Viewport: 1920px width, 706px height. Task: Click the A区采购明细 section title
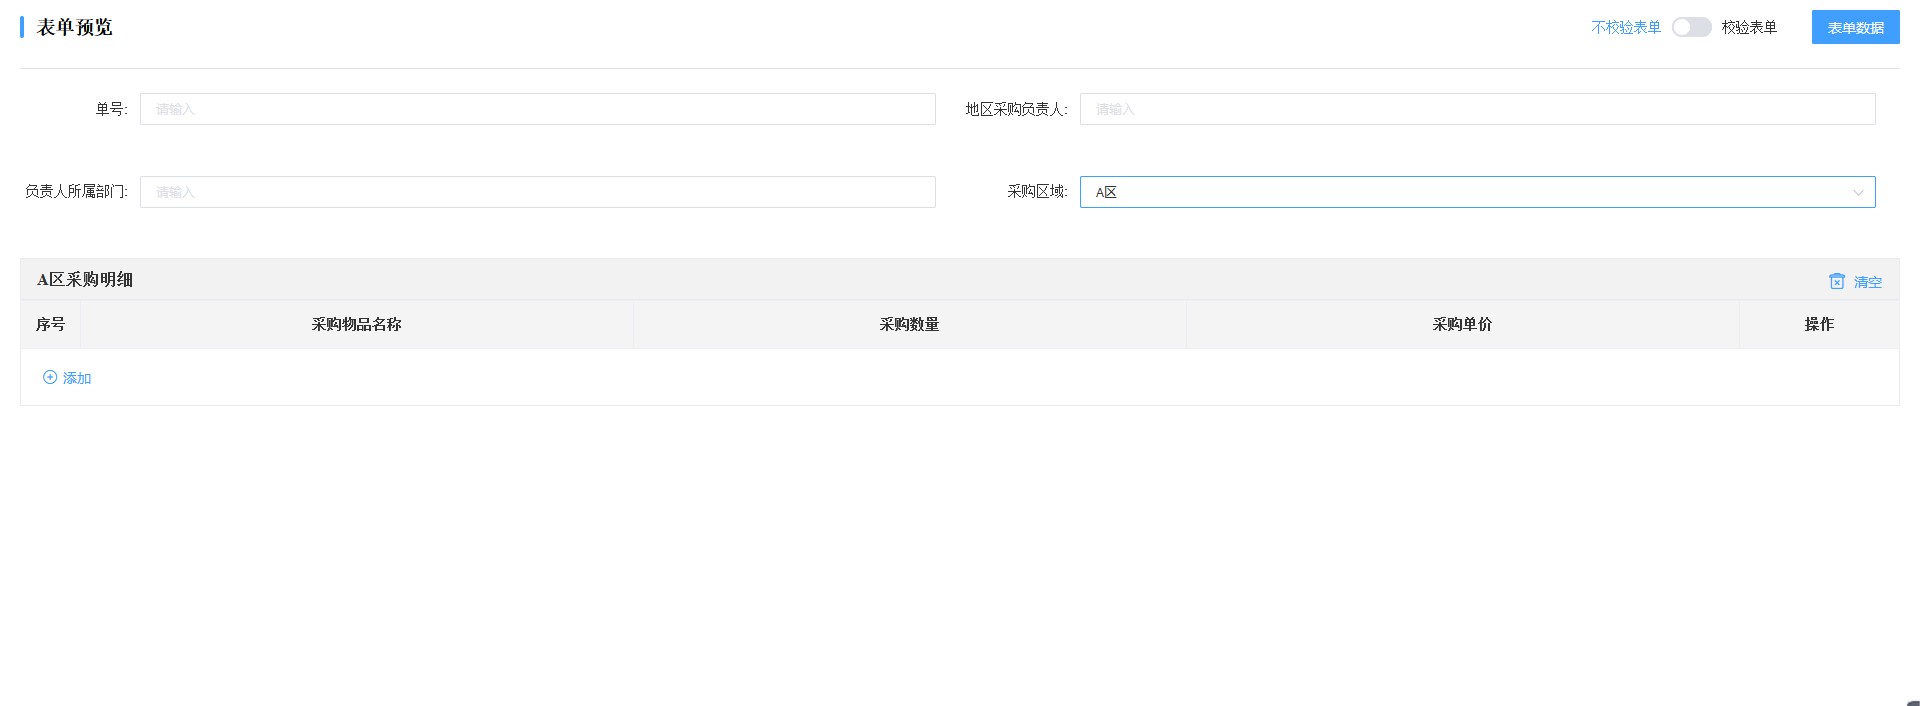click(85, 279)
